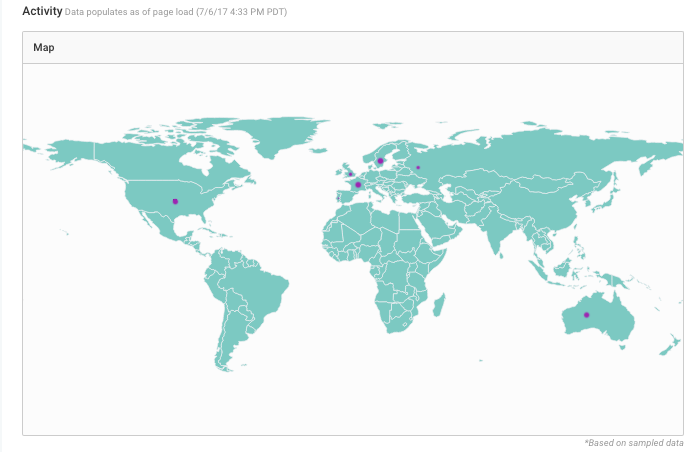Click the small purple dot over western Russia
This screenshot has width=691, height=452.
418,167
